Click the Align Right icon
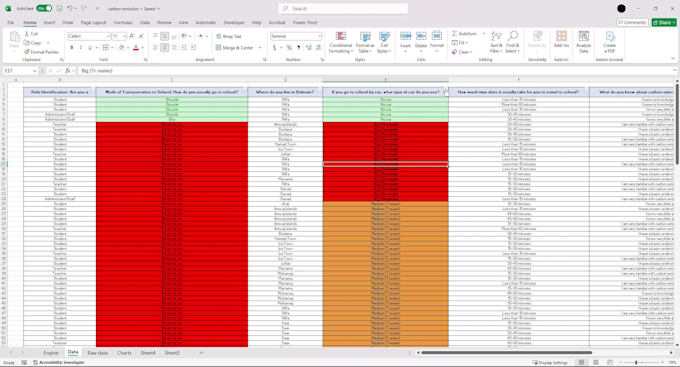Image resolution: width=680 pixels, height=367 pixels. tap(174, 47)
